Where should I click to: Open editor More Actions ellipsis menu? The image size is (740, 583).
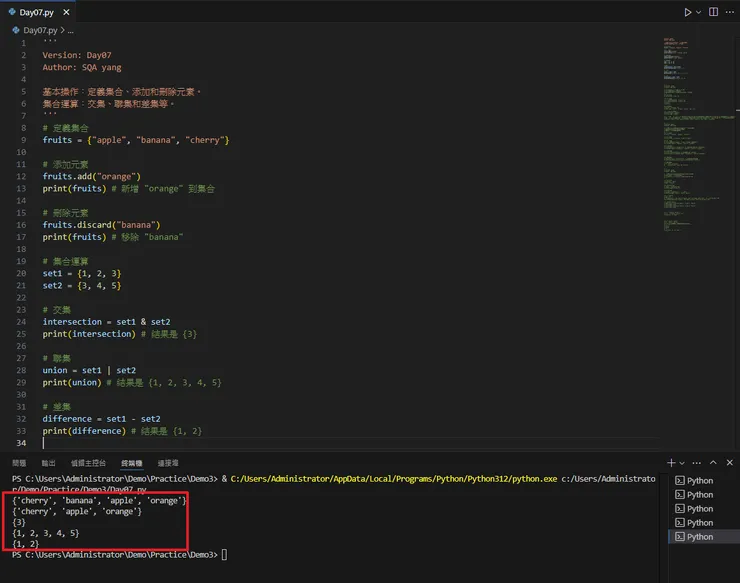pyautogui.click(x=730, y=12)
